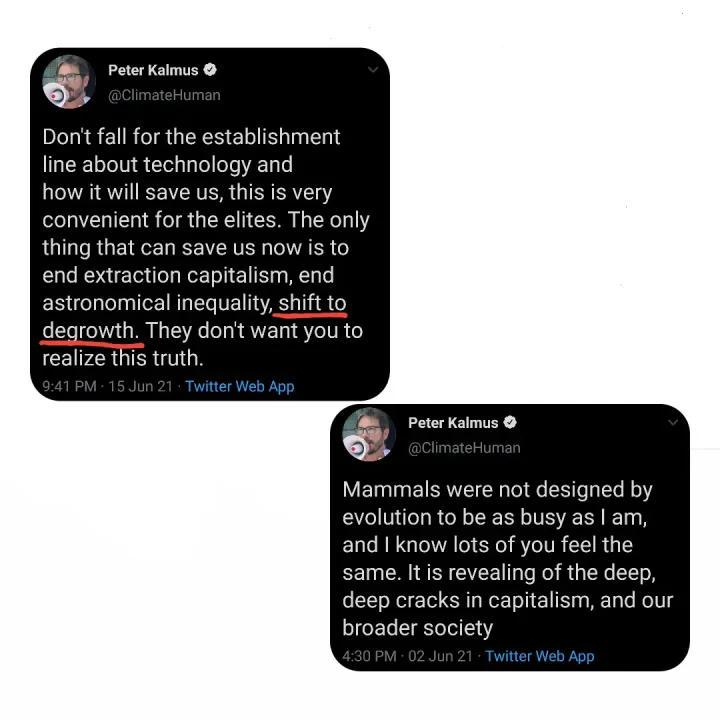
Task: Click the "Mammals were not designed by" line
Action: tap(497, 490)
